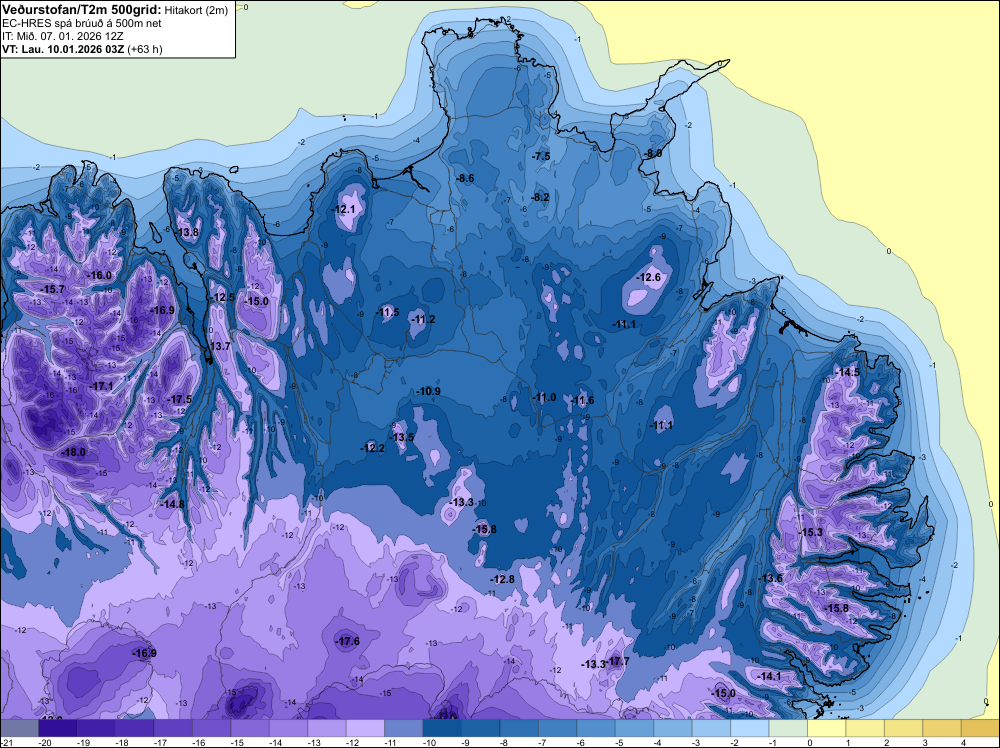Pick the legend swatch labeled 0

(827, 728)
